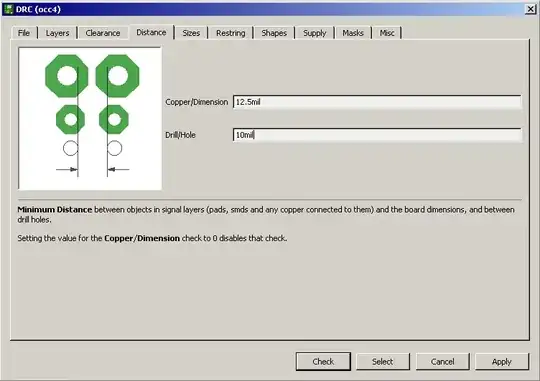Open the Layers tab

click(58, 33)
